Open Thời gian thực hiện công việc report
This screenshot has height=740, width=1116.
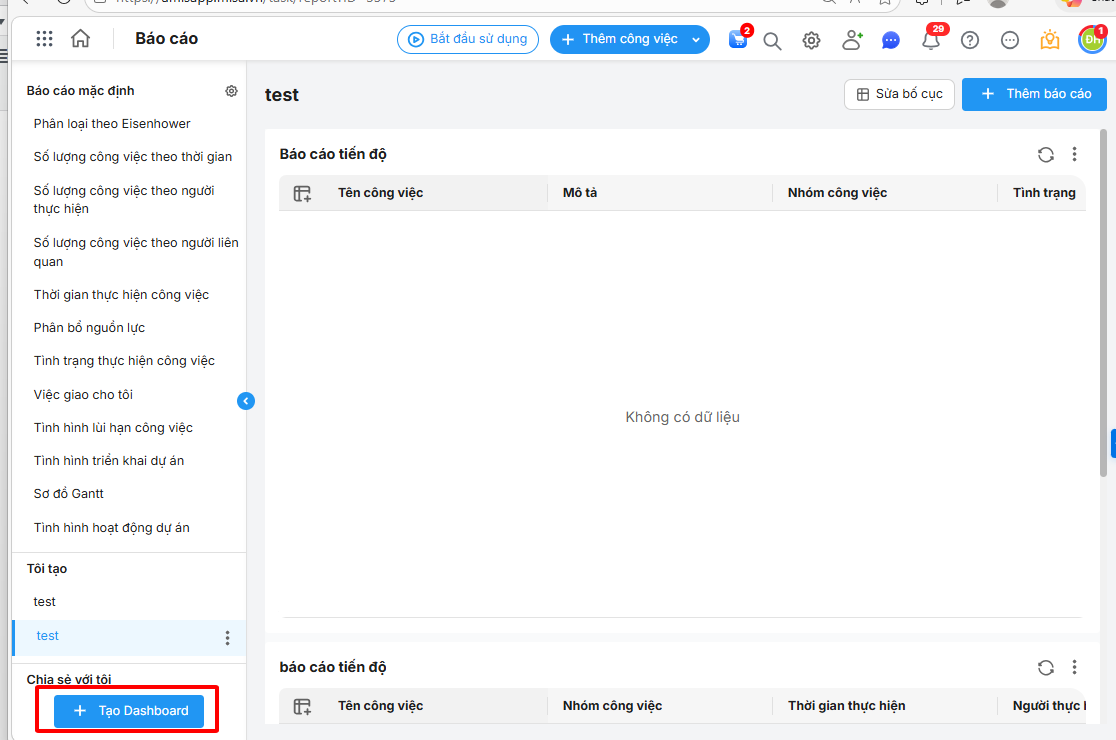point(121,295)
